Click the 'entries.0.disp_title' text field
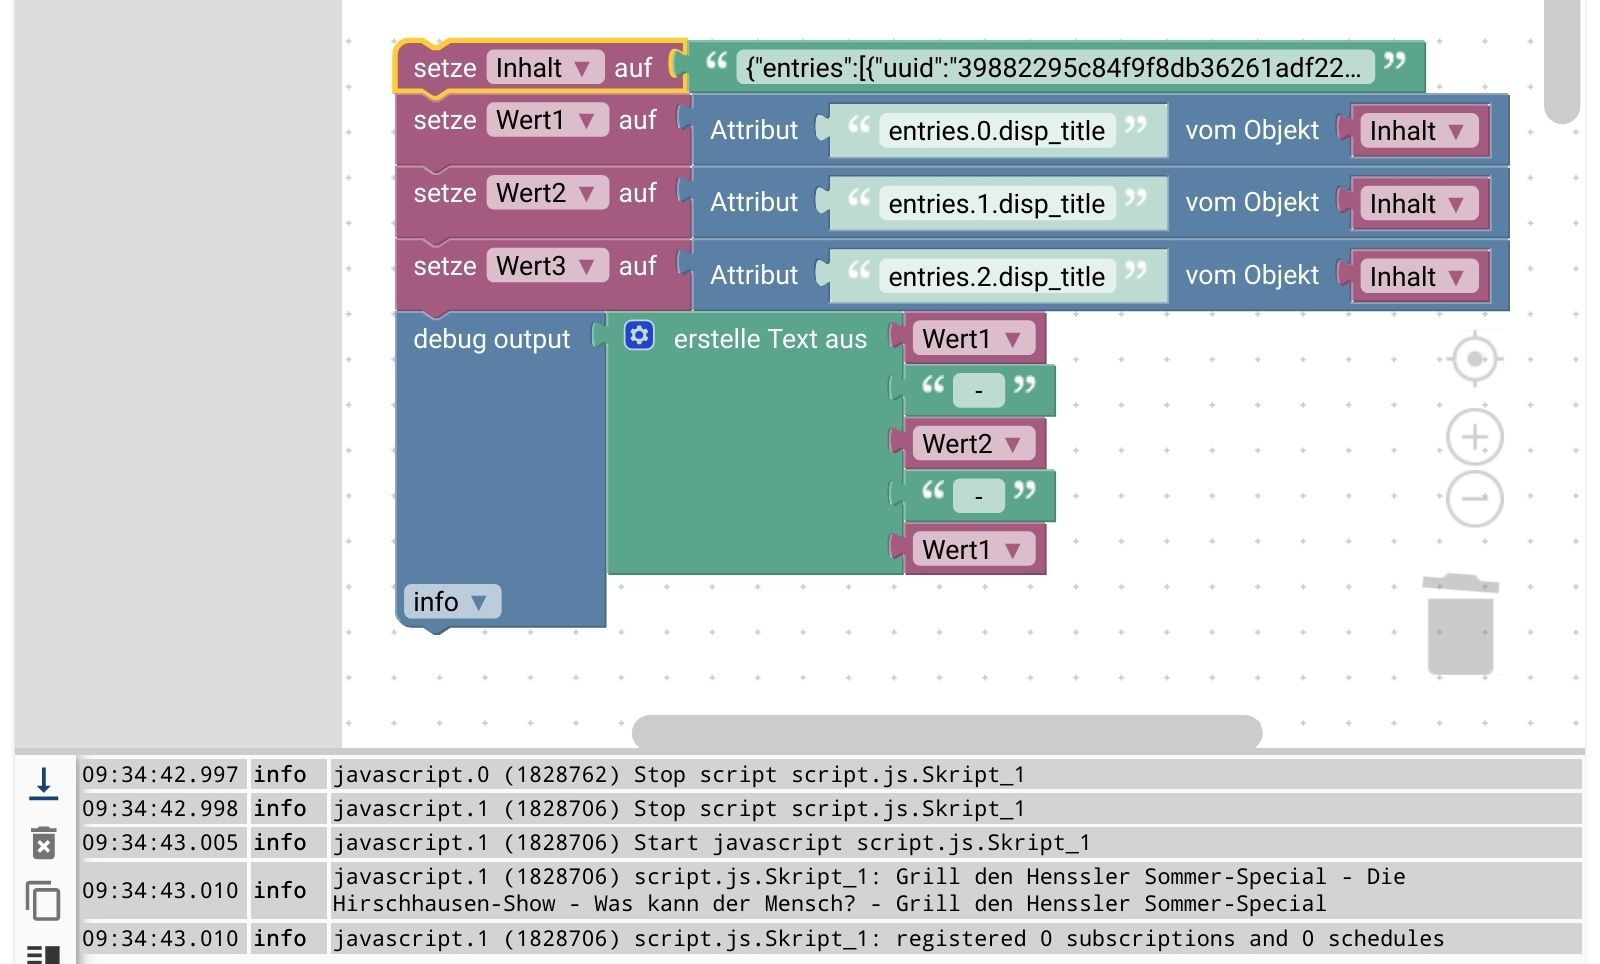 [996, 131]
